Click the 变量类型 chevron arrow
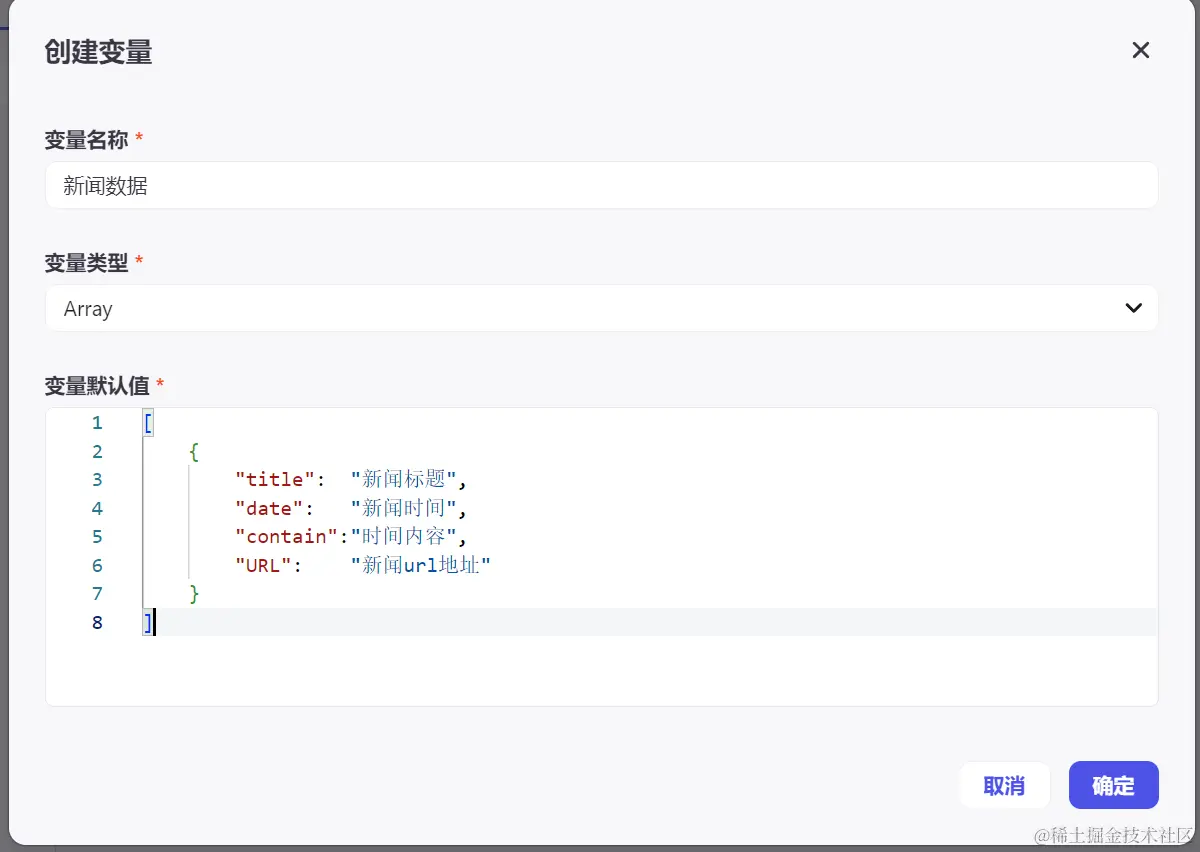Viewport: 1200px width, 852px height. point(1133,308)
